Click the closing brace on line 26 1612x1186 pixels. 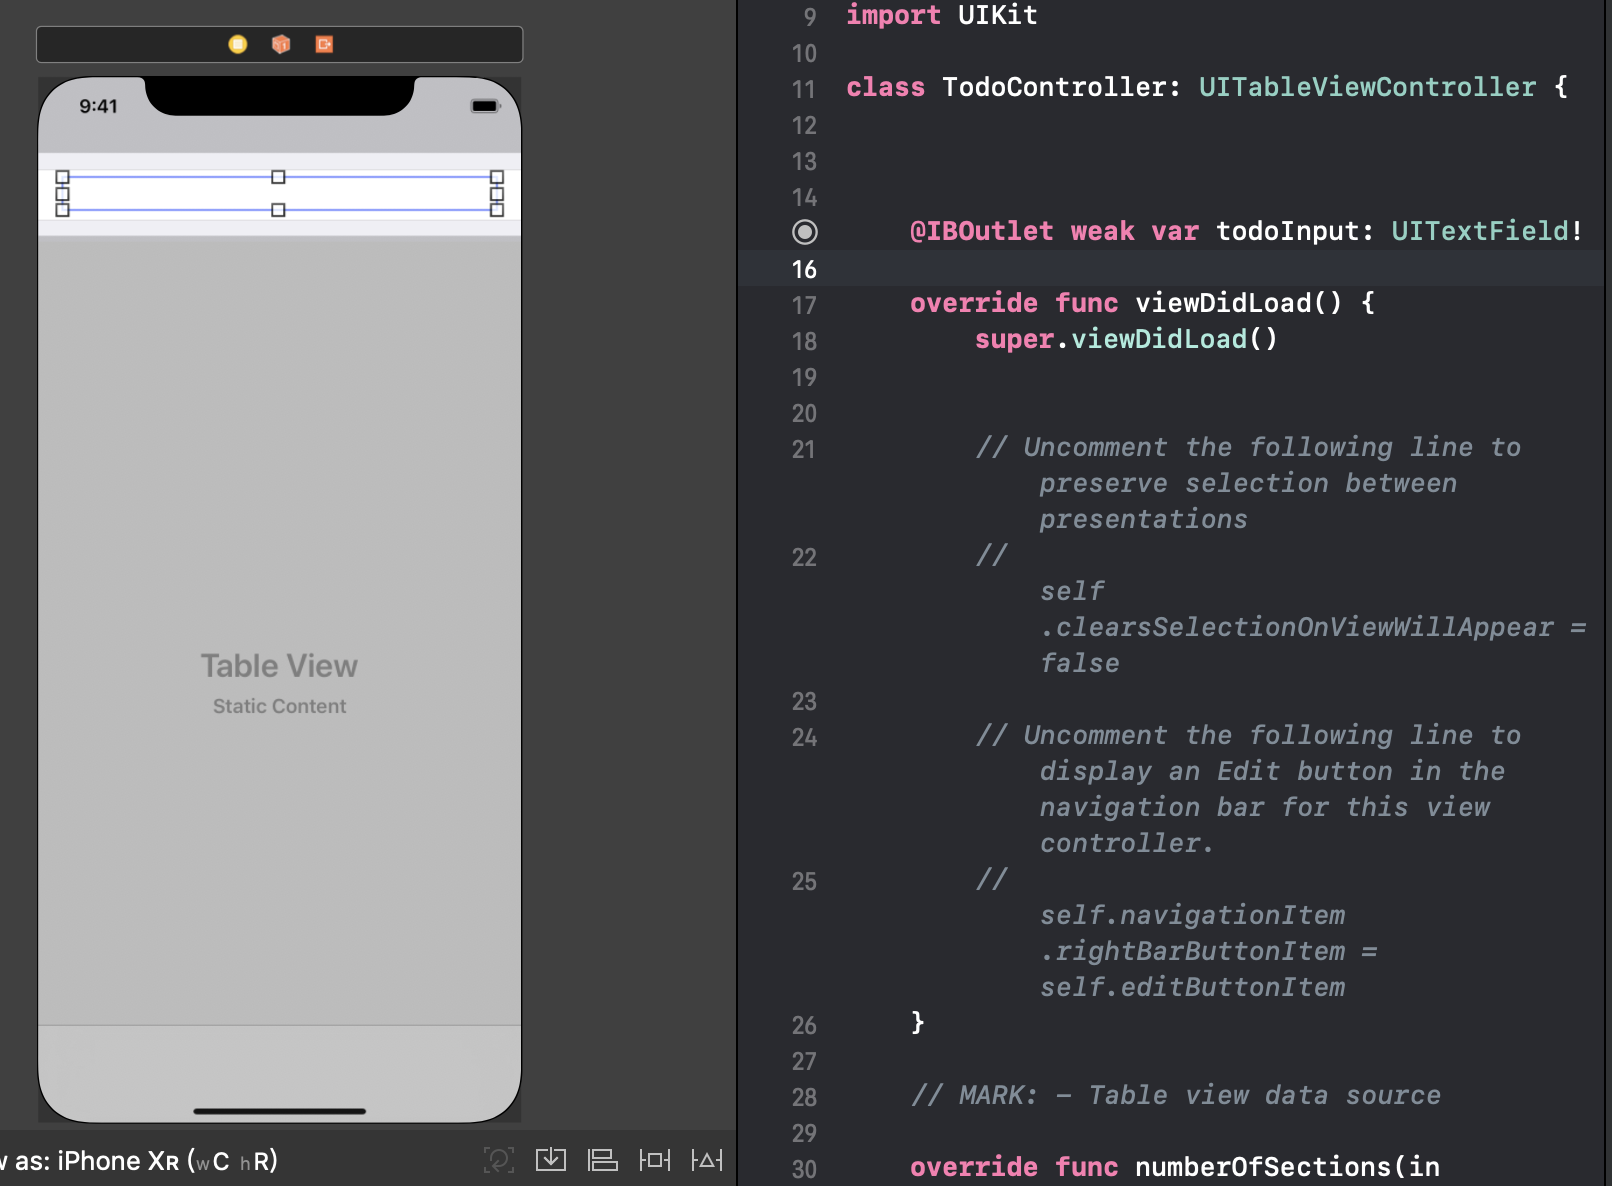tap(918, 1022)
